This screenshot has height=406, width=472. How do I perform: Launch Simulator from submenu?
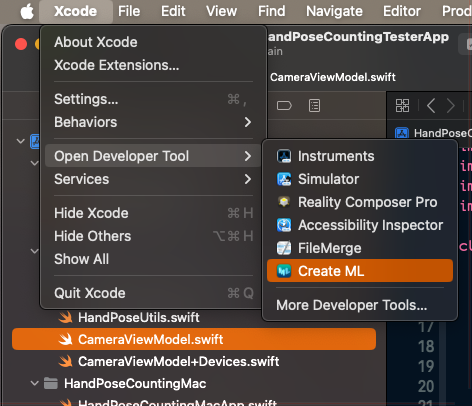coord(360,179)
